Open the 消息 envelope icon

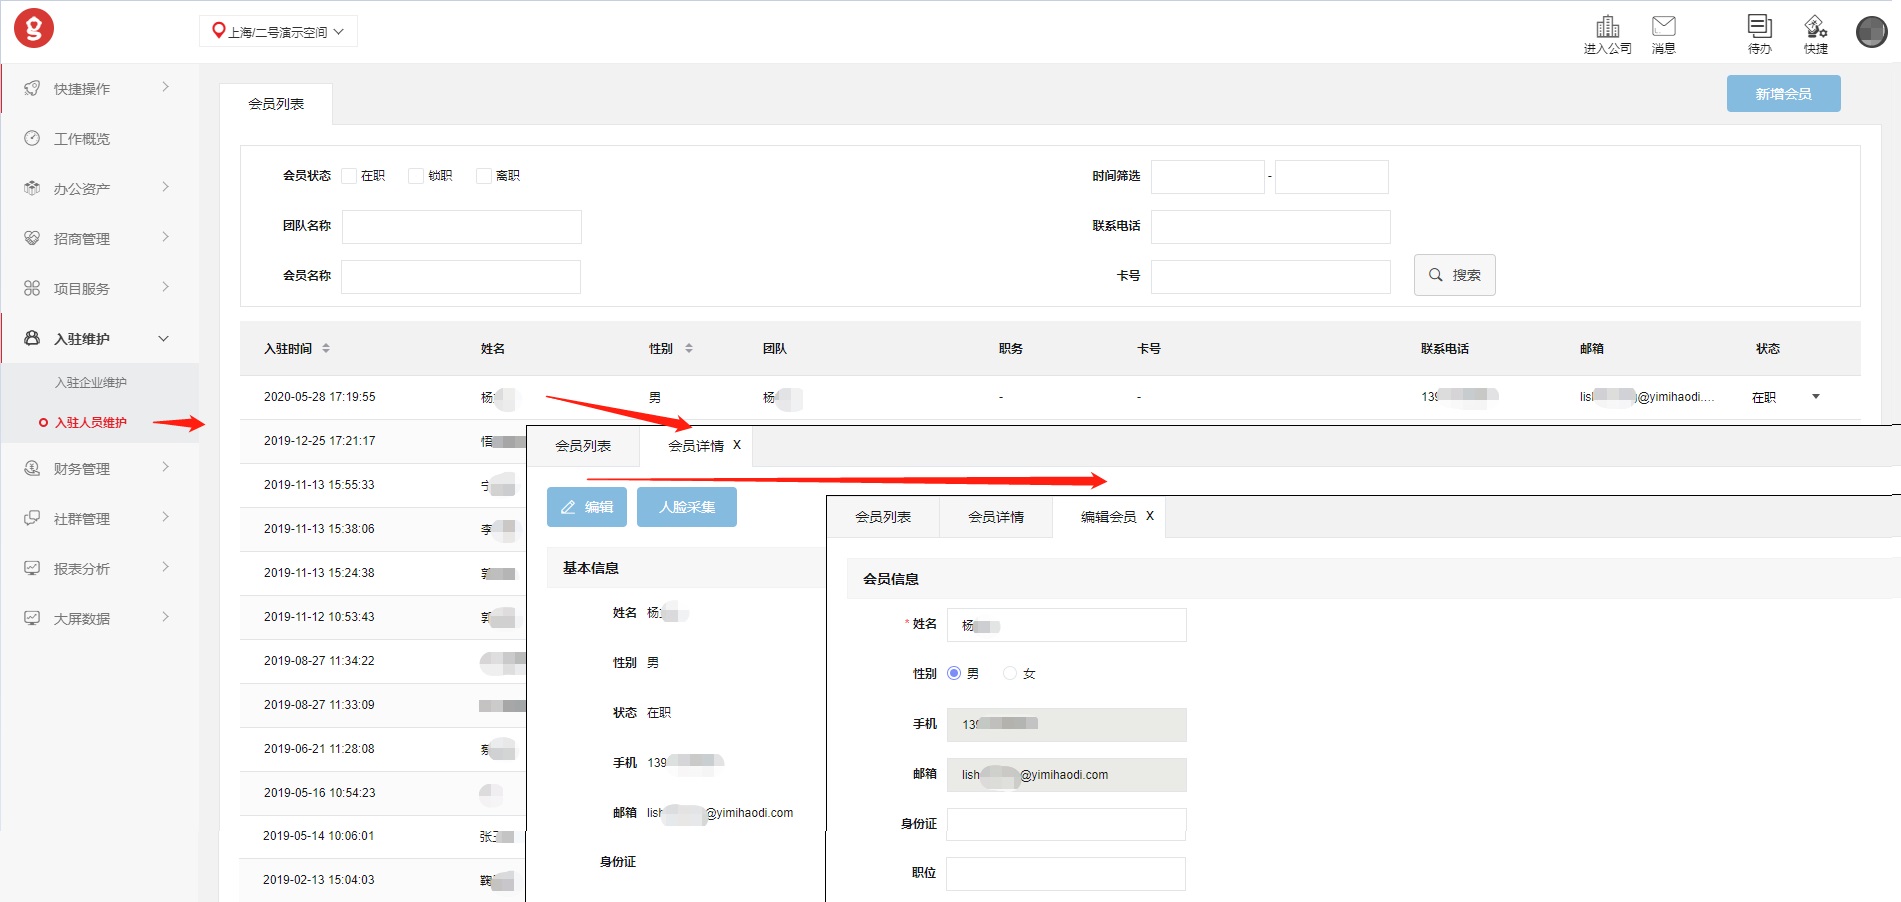[x=1663, y=27]
